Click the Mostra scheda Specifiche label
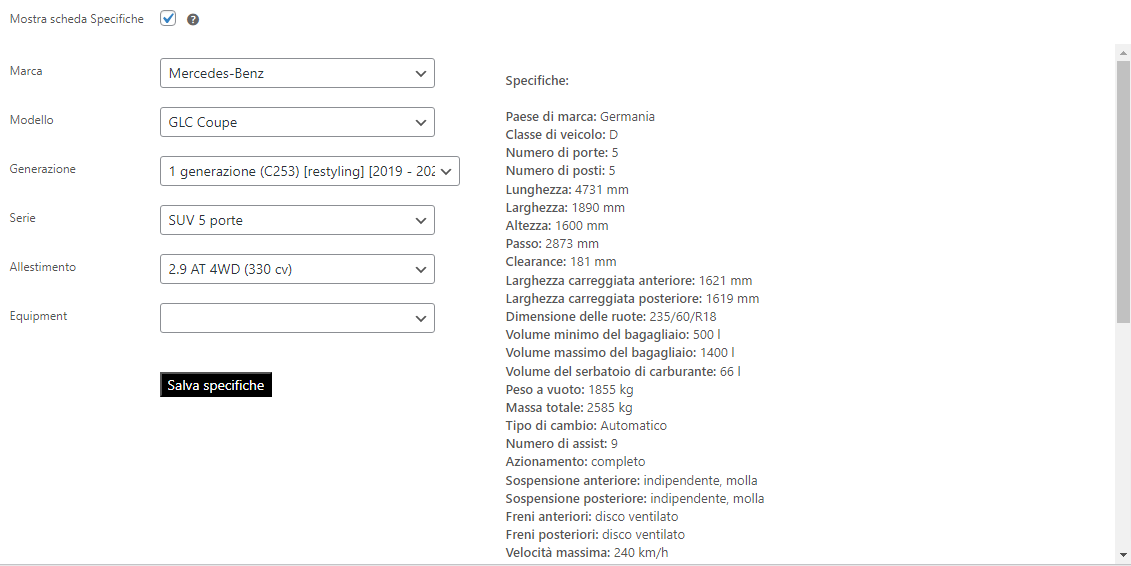The height and width of the screenshot is (566, 1131). pos(76,19)
